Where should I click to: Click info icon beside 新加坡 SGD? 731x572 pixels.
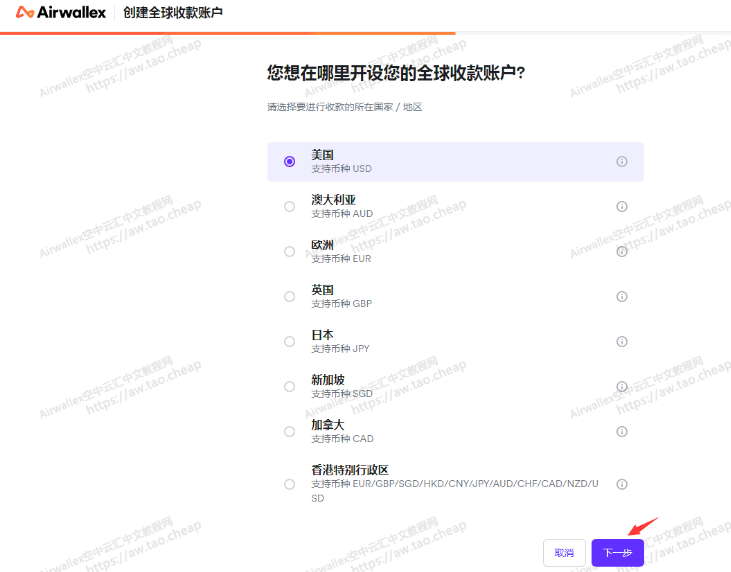pyautogui.click(x=622, y=387)
